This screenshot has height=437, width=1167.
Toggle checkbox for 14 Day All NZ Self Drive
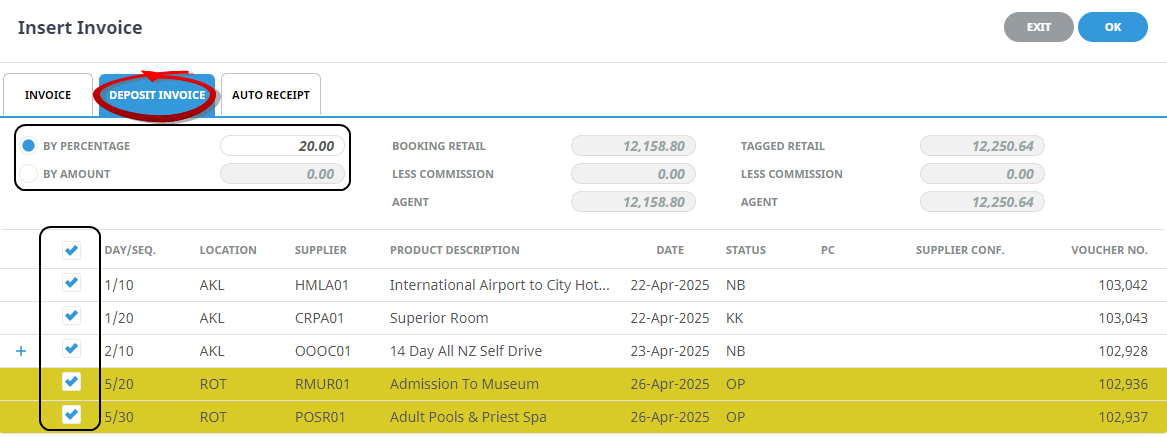point(71,350)
